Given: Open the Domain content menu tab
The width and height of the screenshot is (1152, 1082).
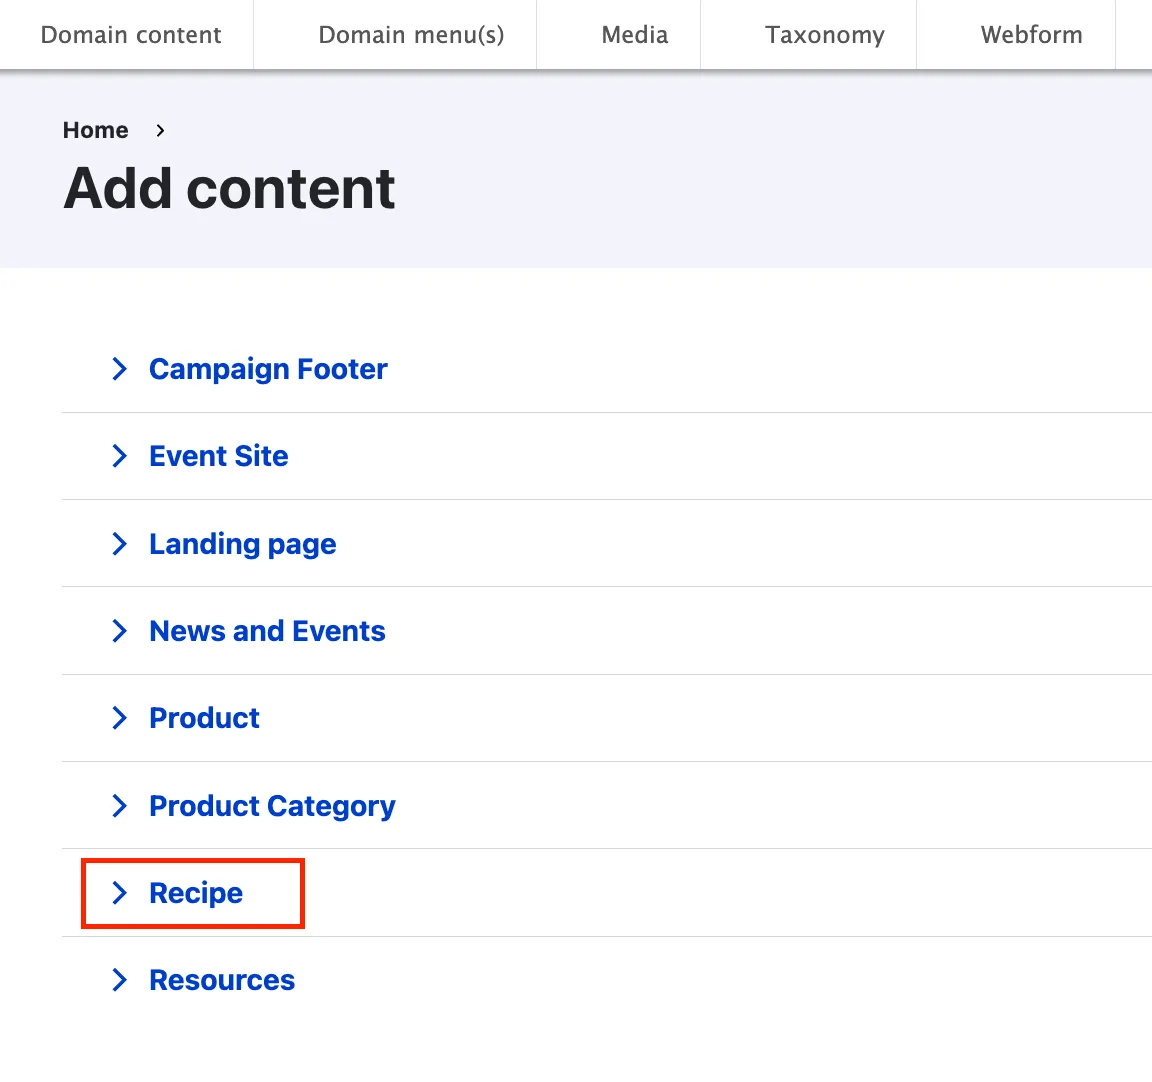Looking at the screenshot, I should [131, 35].
